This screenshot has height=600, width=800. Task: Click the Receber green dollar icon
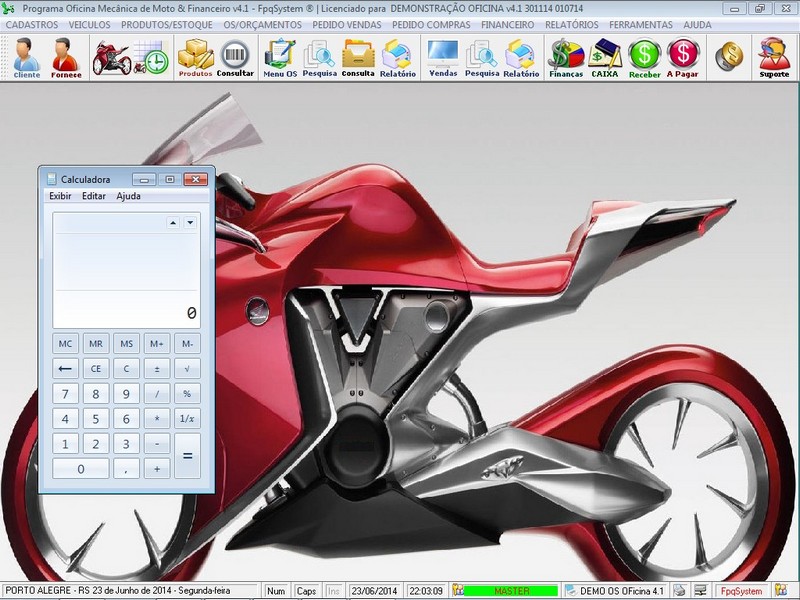(645, 57)
